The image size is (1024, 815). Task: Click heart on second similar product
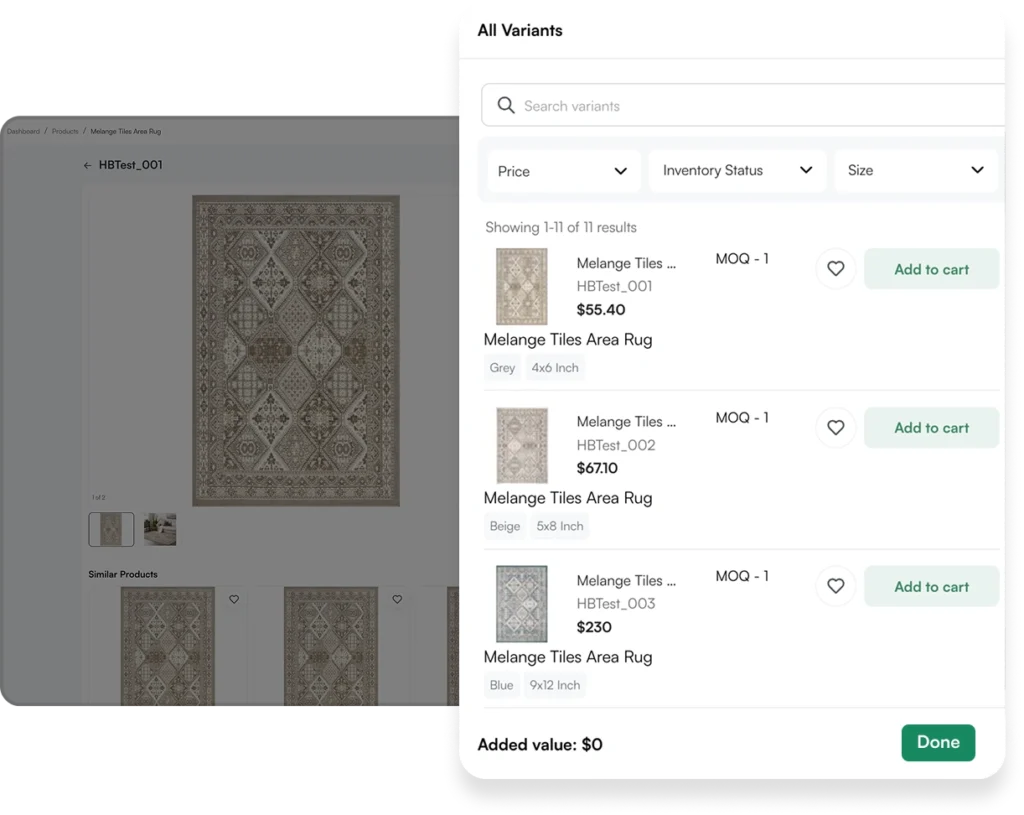[397, 600]
